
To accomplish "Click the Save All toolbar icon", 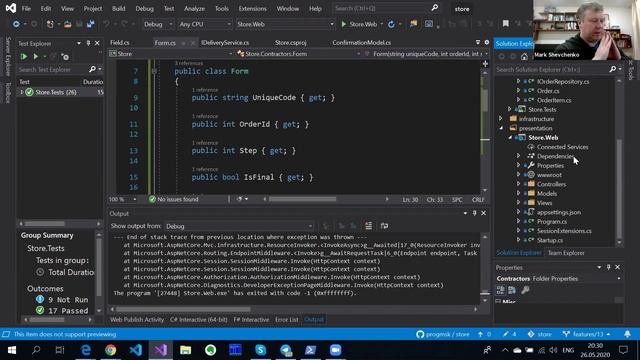I will (90, 24).
